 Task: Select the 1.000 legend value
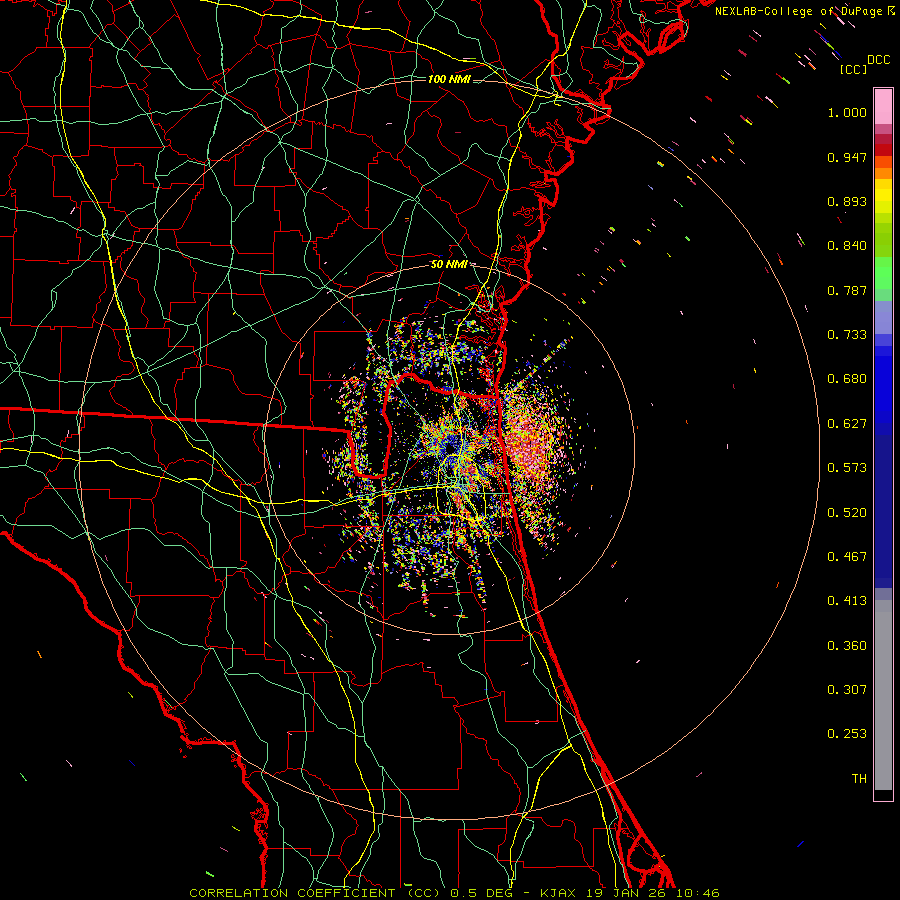[x=847, y=112]
